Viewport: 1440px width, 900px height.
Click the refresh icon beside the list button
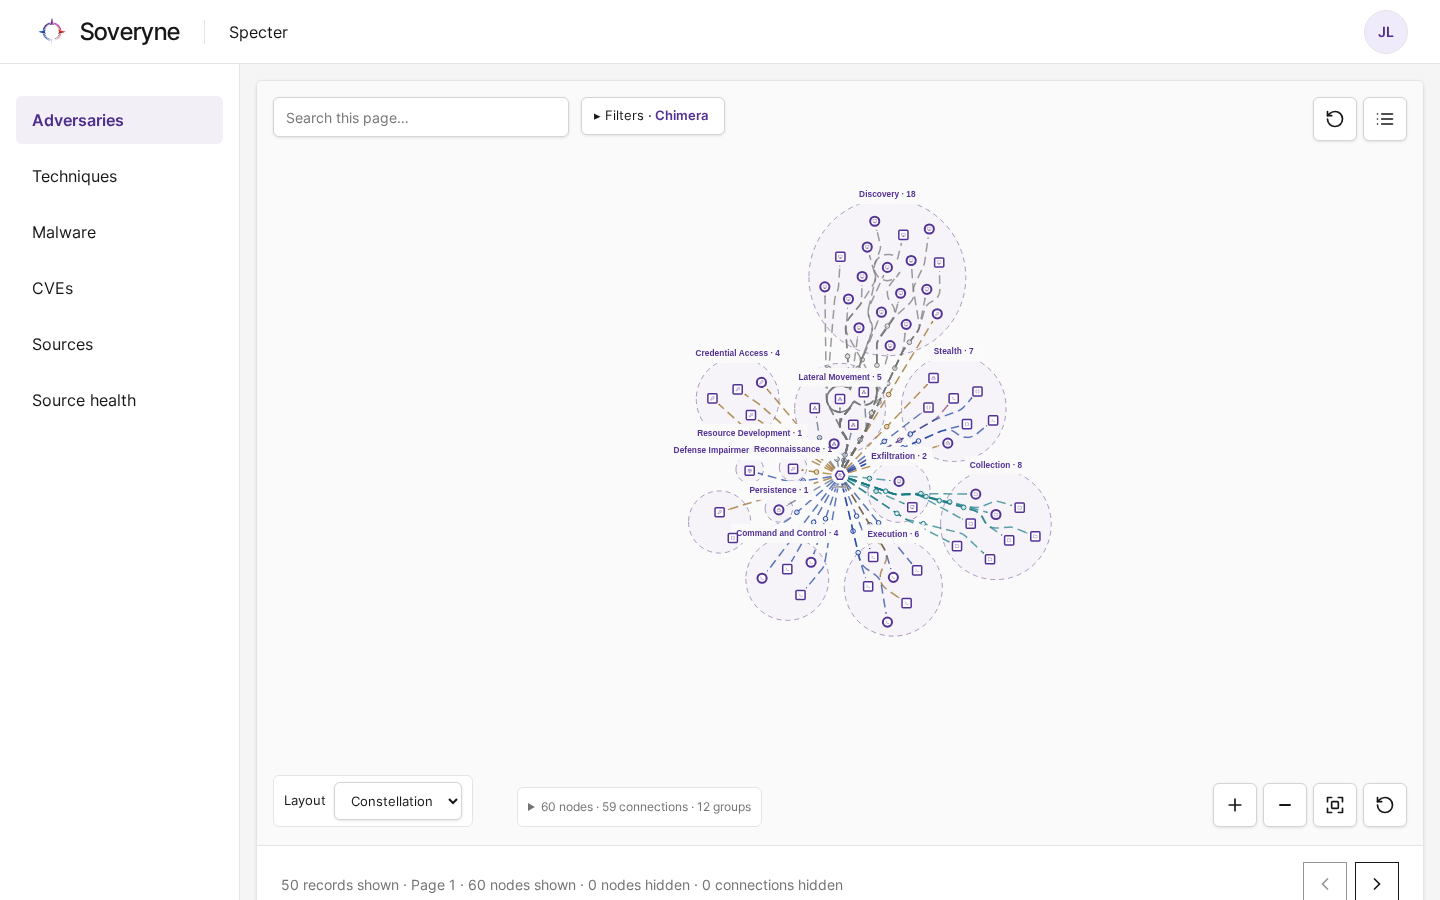[1335, 119]
